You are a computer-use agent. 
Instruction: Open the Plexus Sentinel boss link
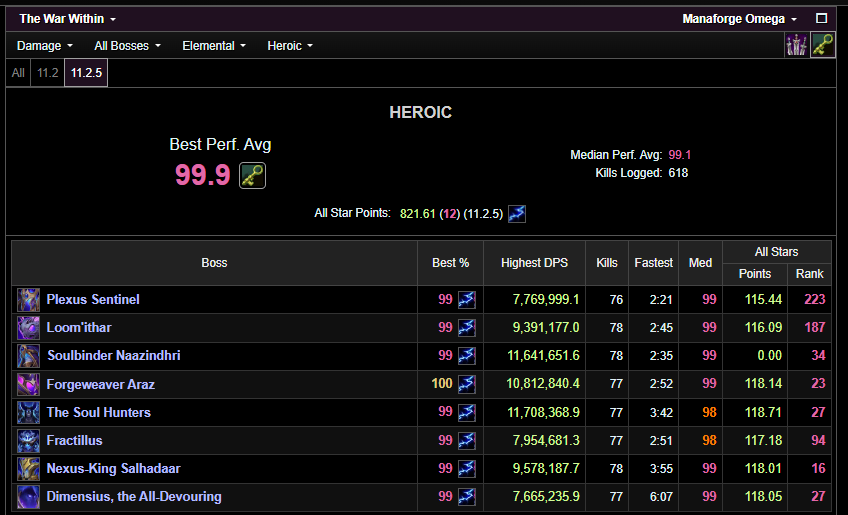pos(93,300)
